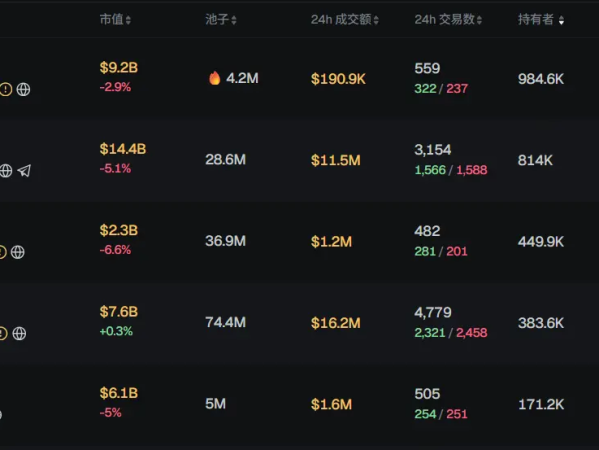This screenshot has width=599, height=450.
Task: Click the globe icon in $7.6B row
Action: click(19, 333)
